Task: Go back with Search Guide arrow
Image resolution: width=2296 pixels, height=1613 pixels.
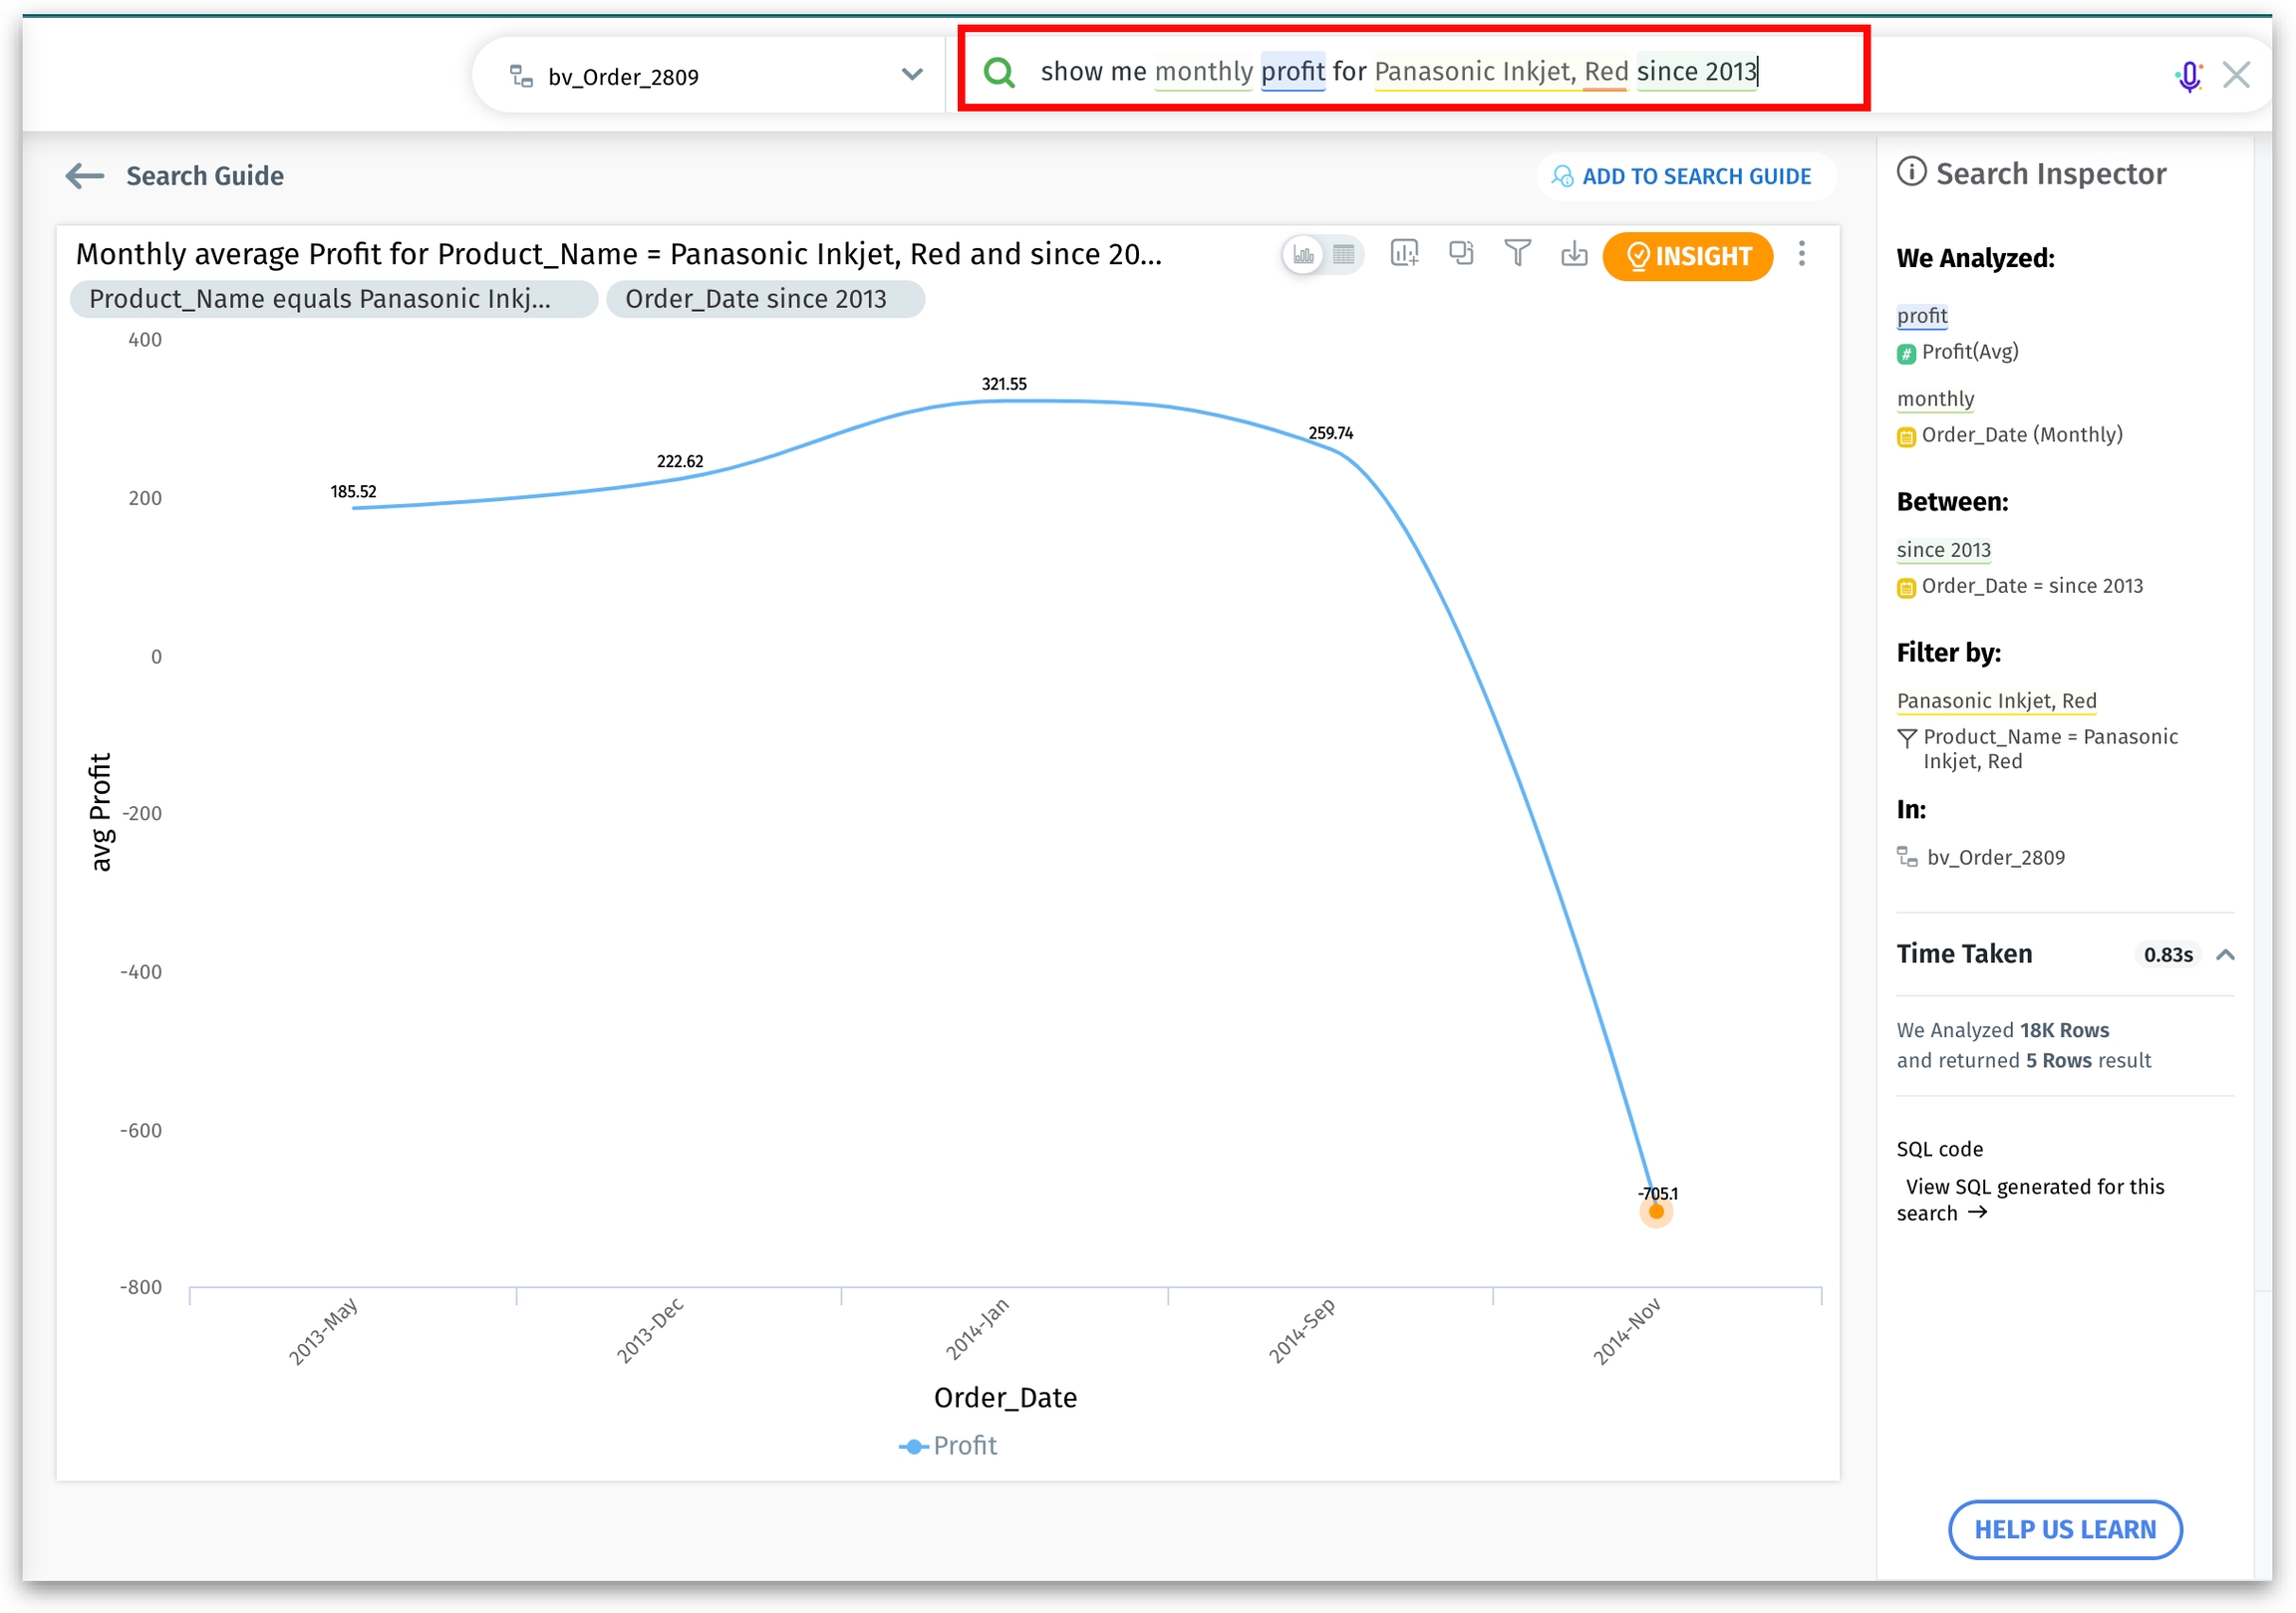Action: (x=85, y=176)
